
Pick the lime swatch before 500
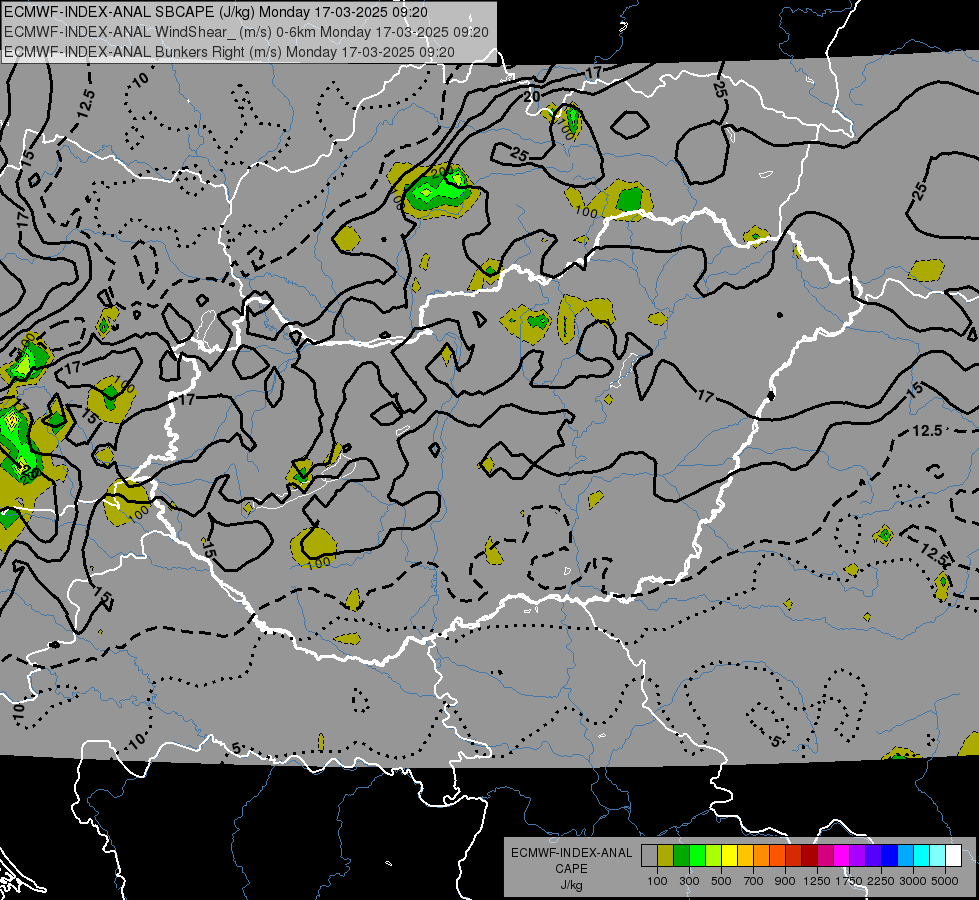pos(713,855)
